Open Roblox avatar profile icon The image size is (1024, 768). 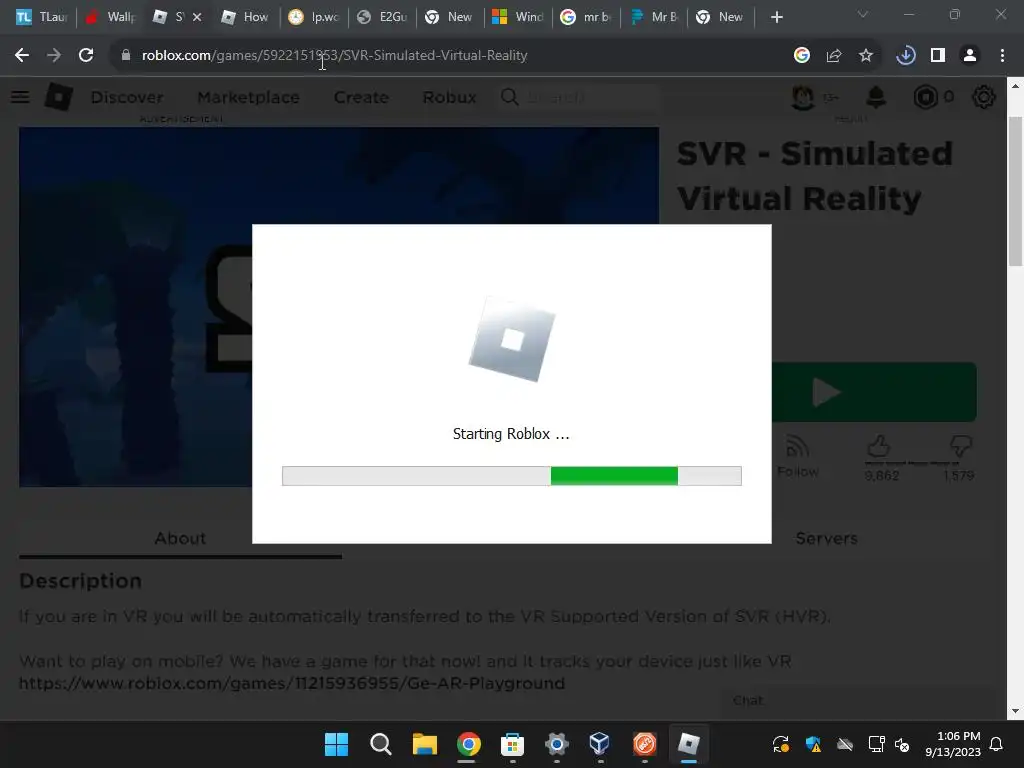point(803,97)
